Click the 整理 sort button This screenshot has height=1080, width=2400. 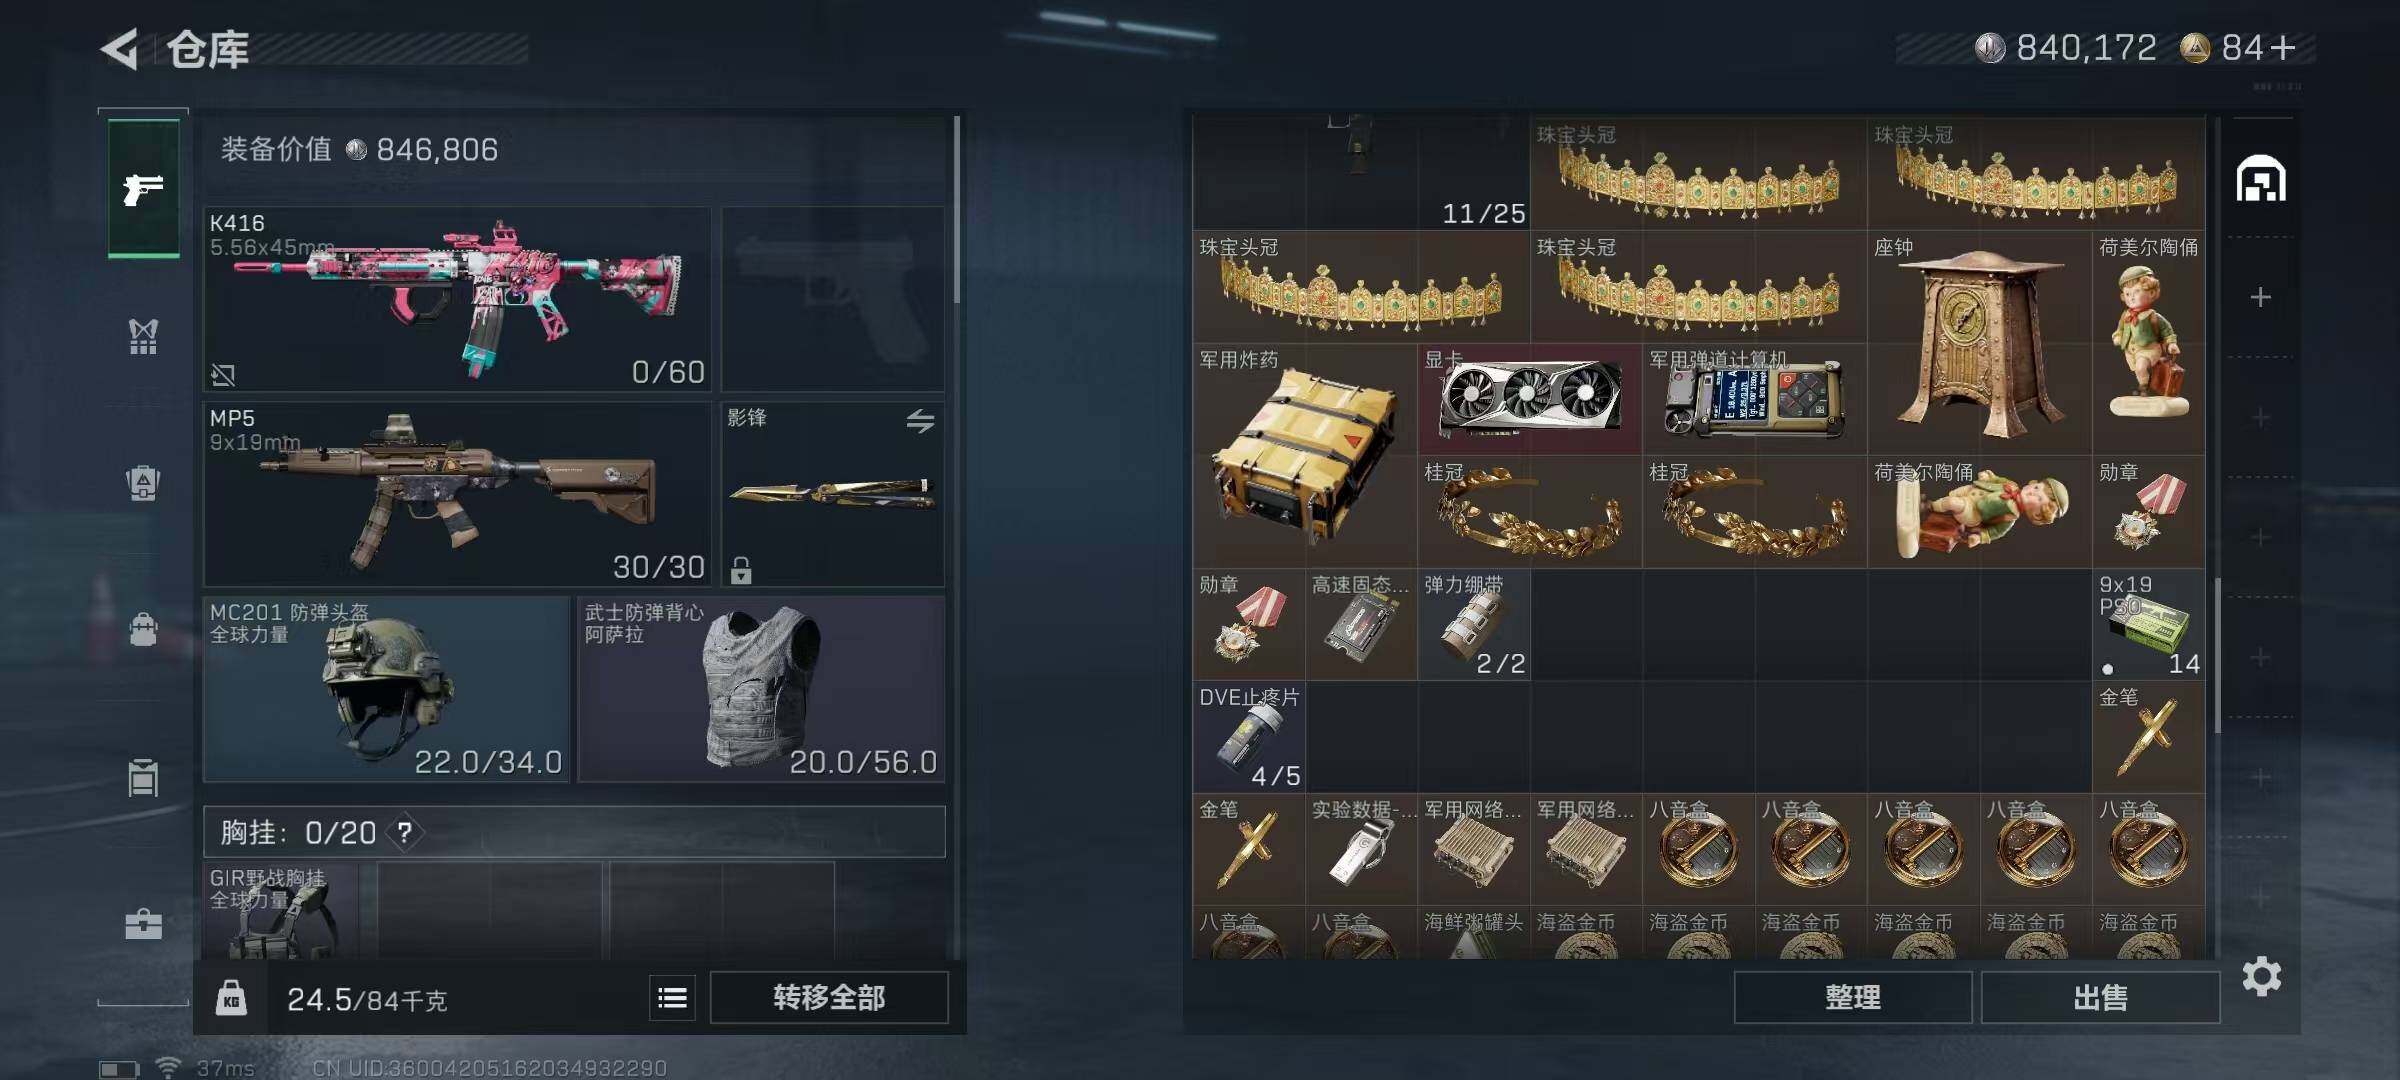pyautogui.click(x=1852, y=997)
